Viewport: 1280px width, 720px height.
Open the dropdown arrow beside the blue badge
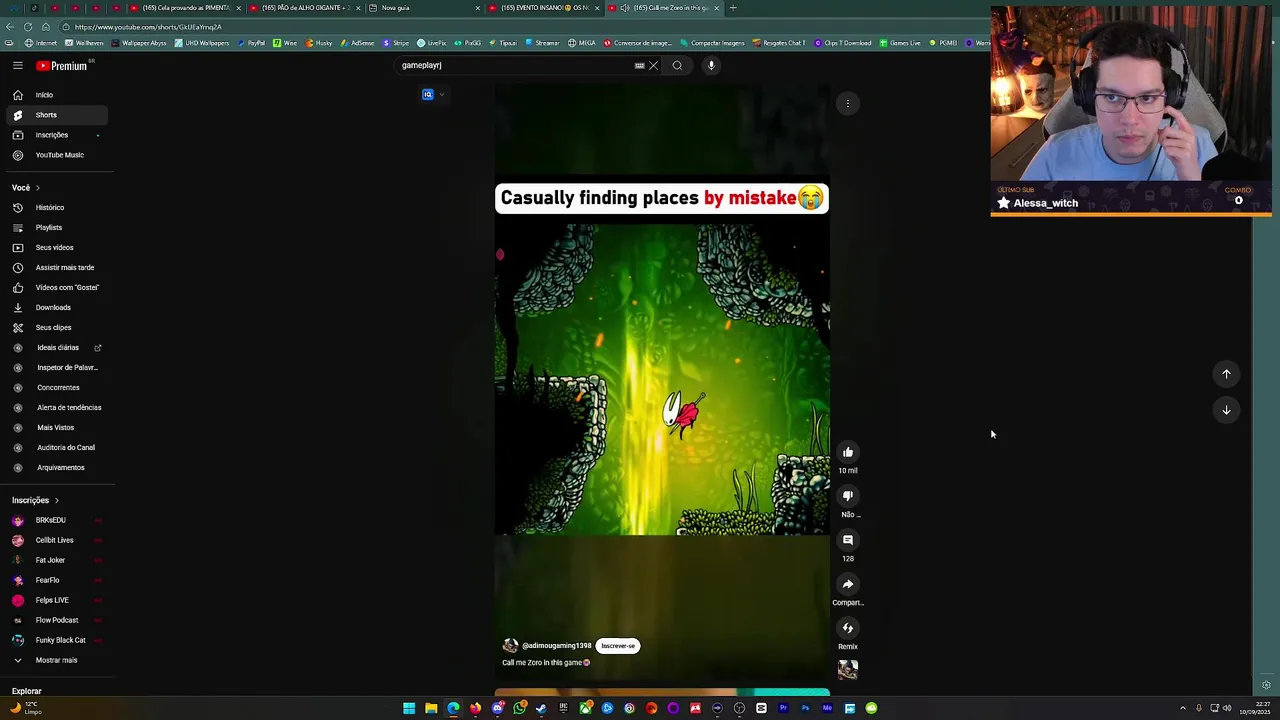pyautogui.click(x=441, y=95)
